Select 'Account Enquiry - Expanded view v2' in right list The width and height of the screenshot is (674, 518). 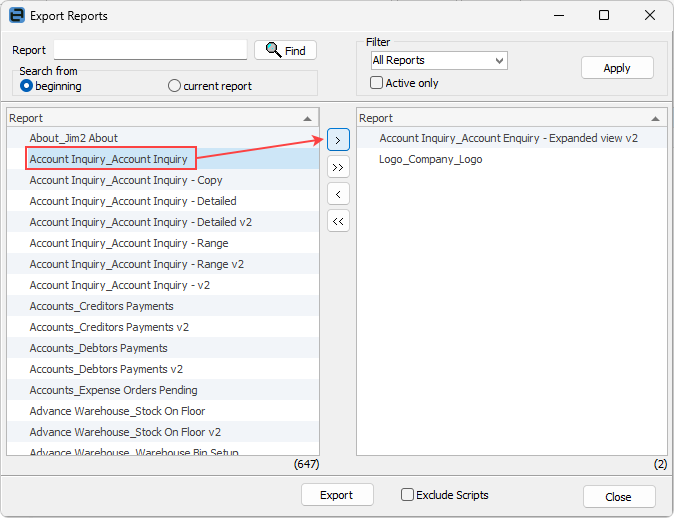(x=512, y=138)
